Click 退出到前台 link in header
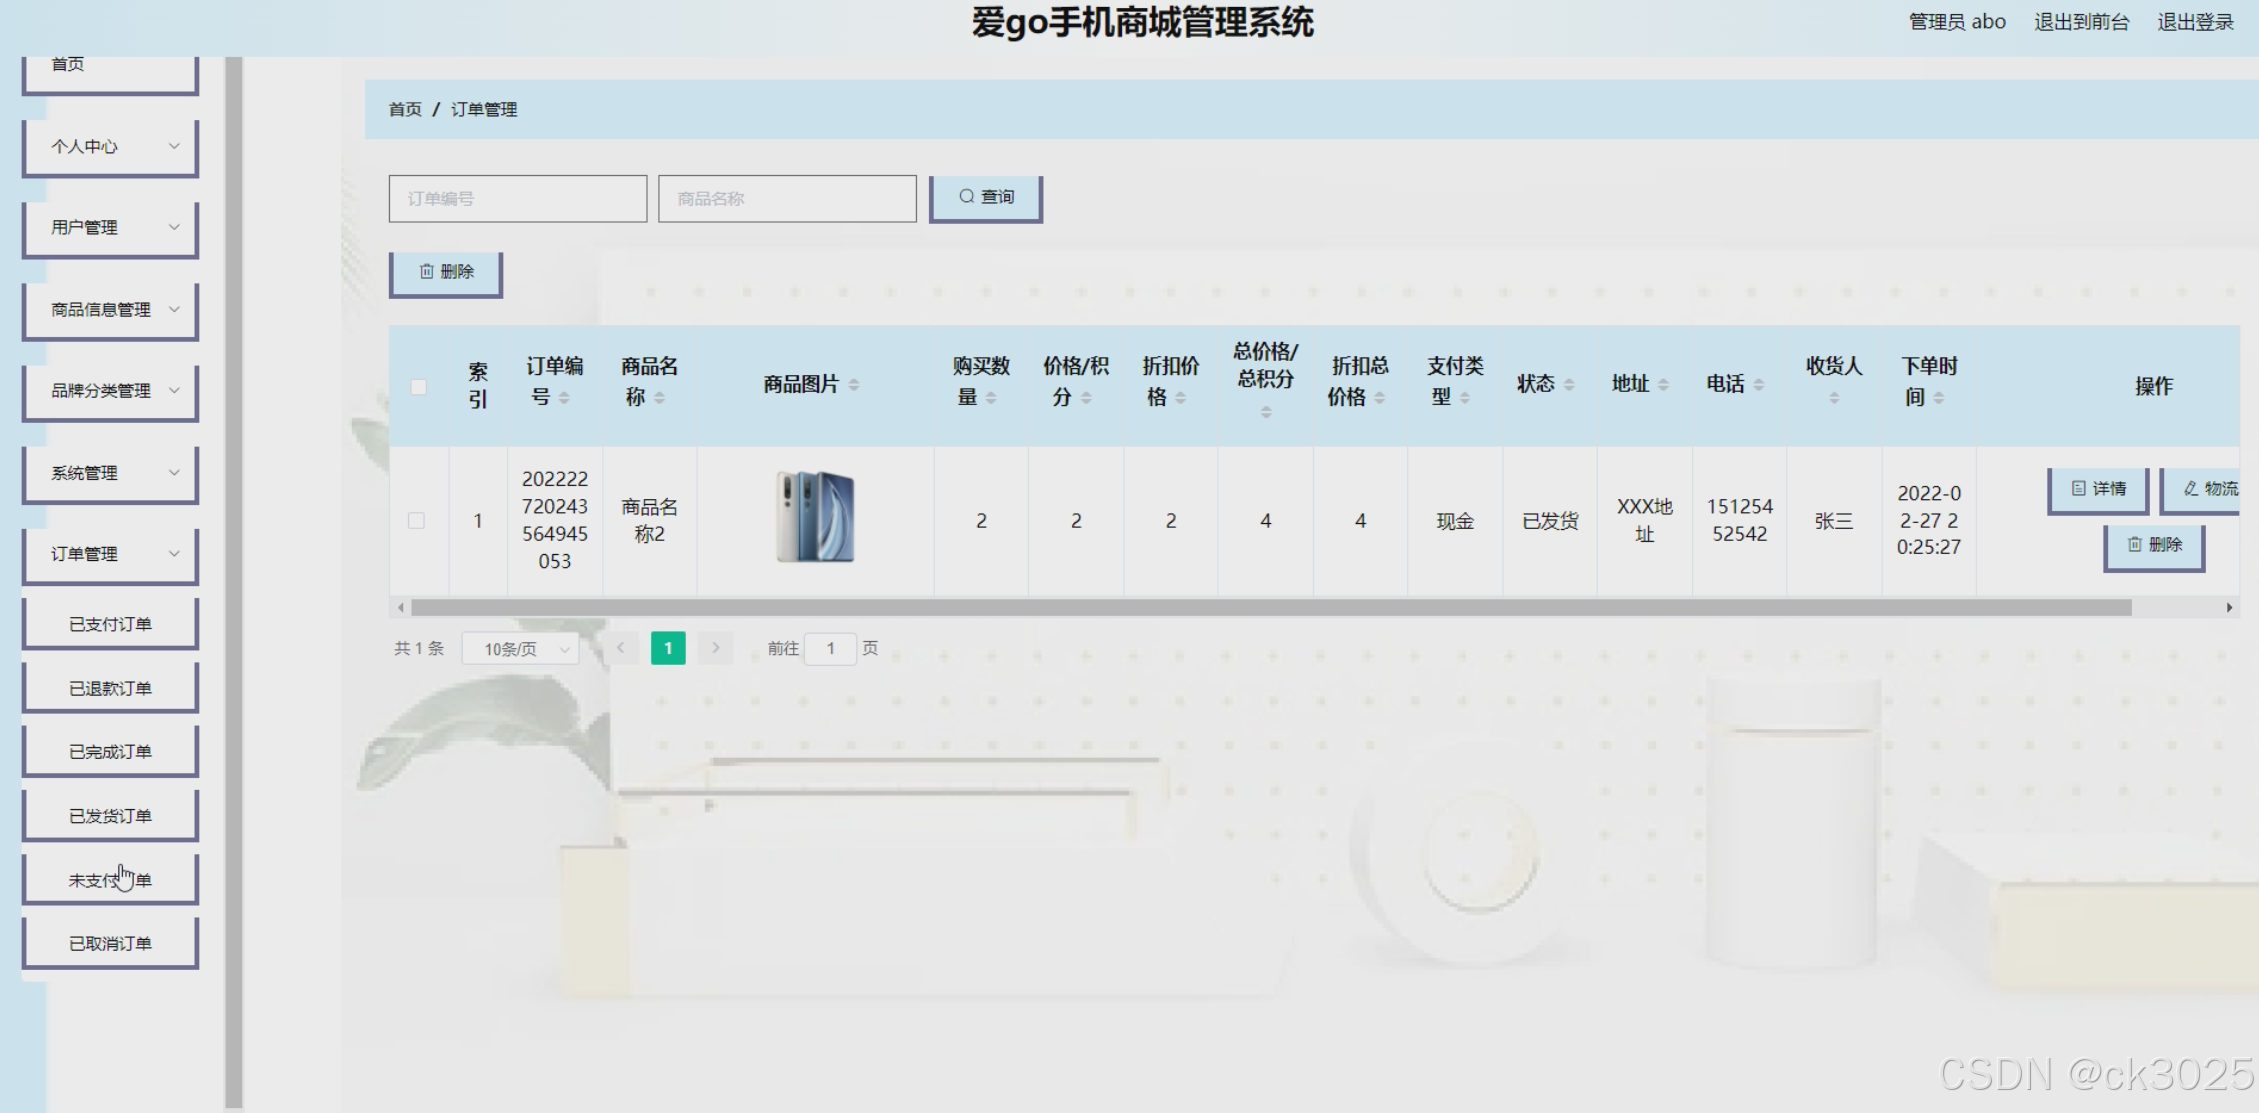The image size is (2259, 1113). pos(2081,22)
